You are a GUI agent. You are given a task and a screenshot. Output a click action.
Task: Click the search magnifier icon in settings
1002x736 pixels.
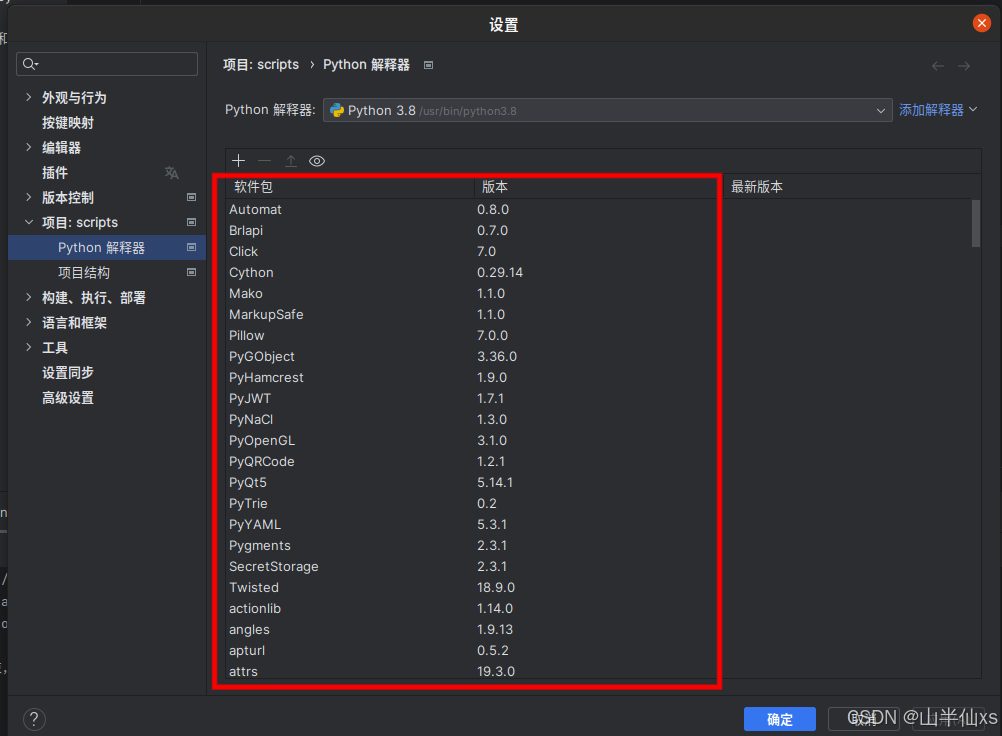click(x=30, y=64)
